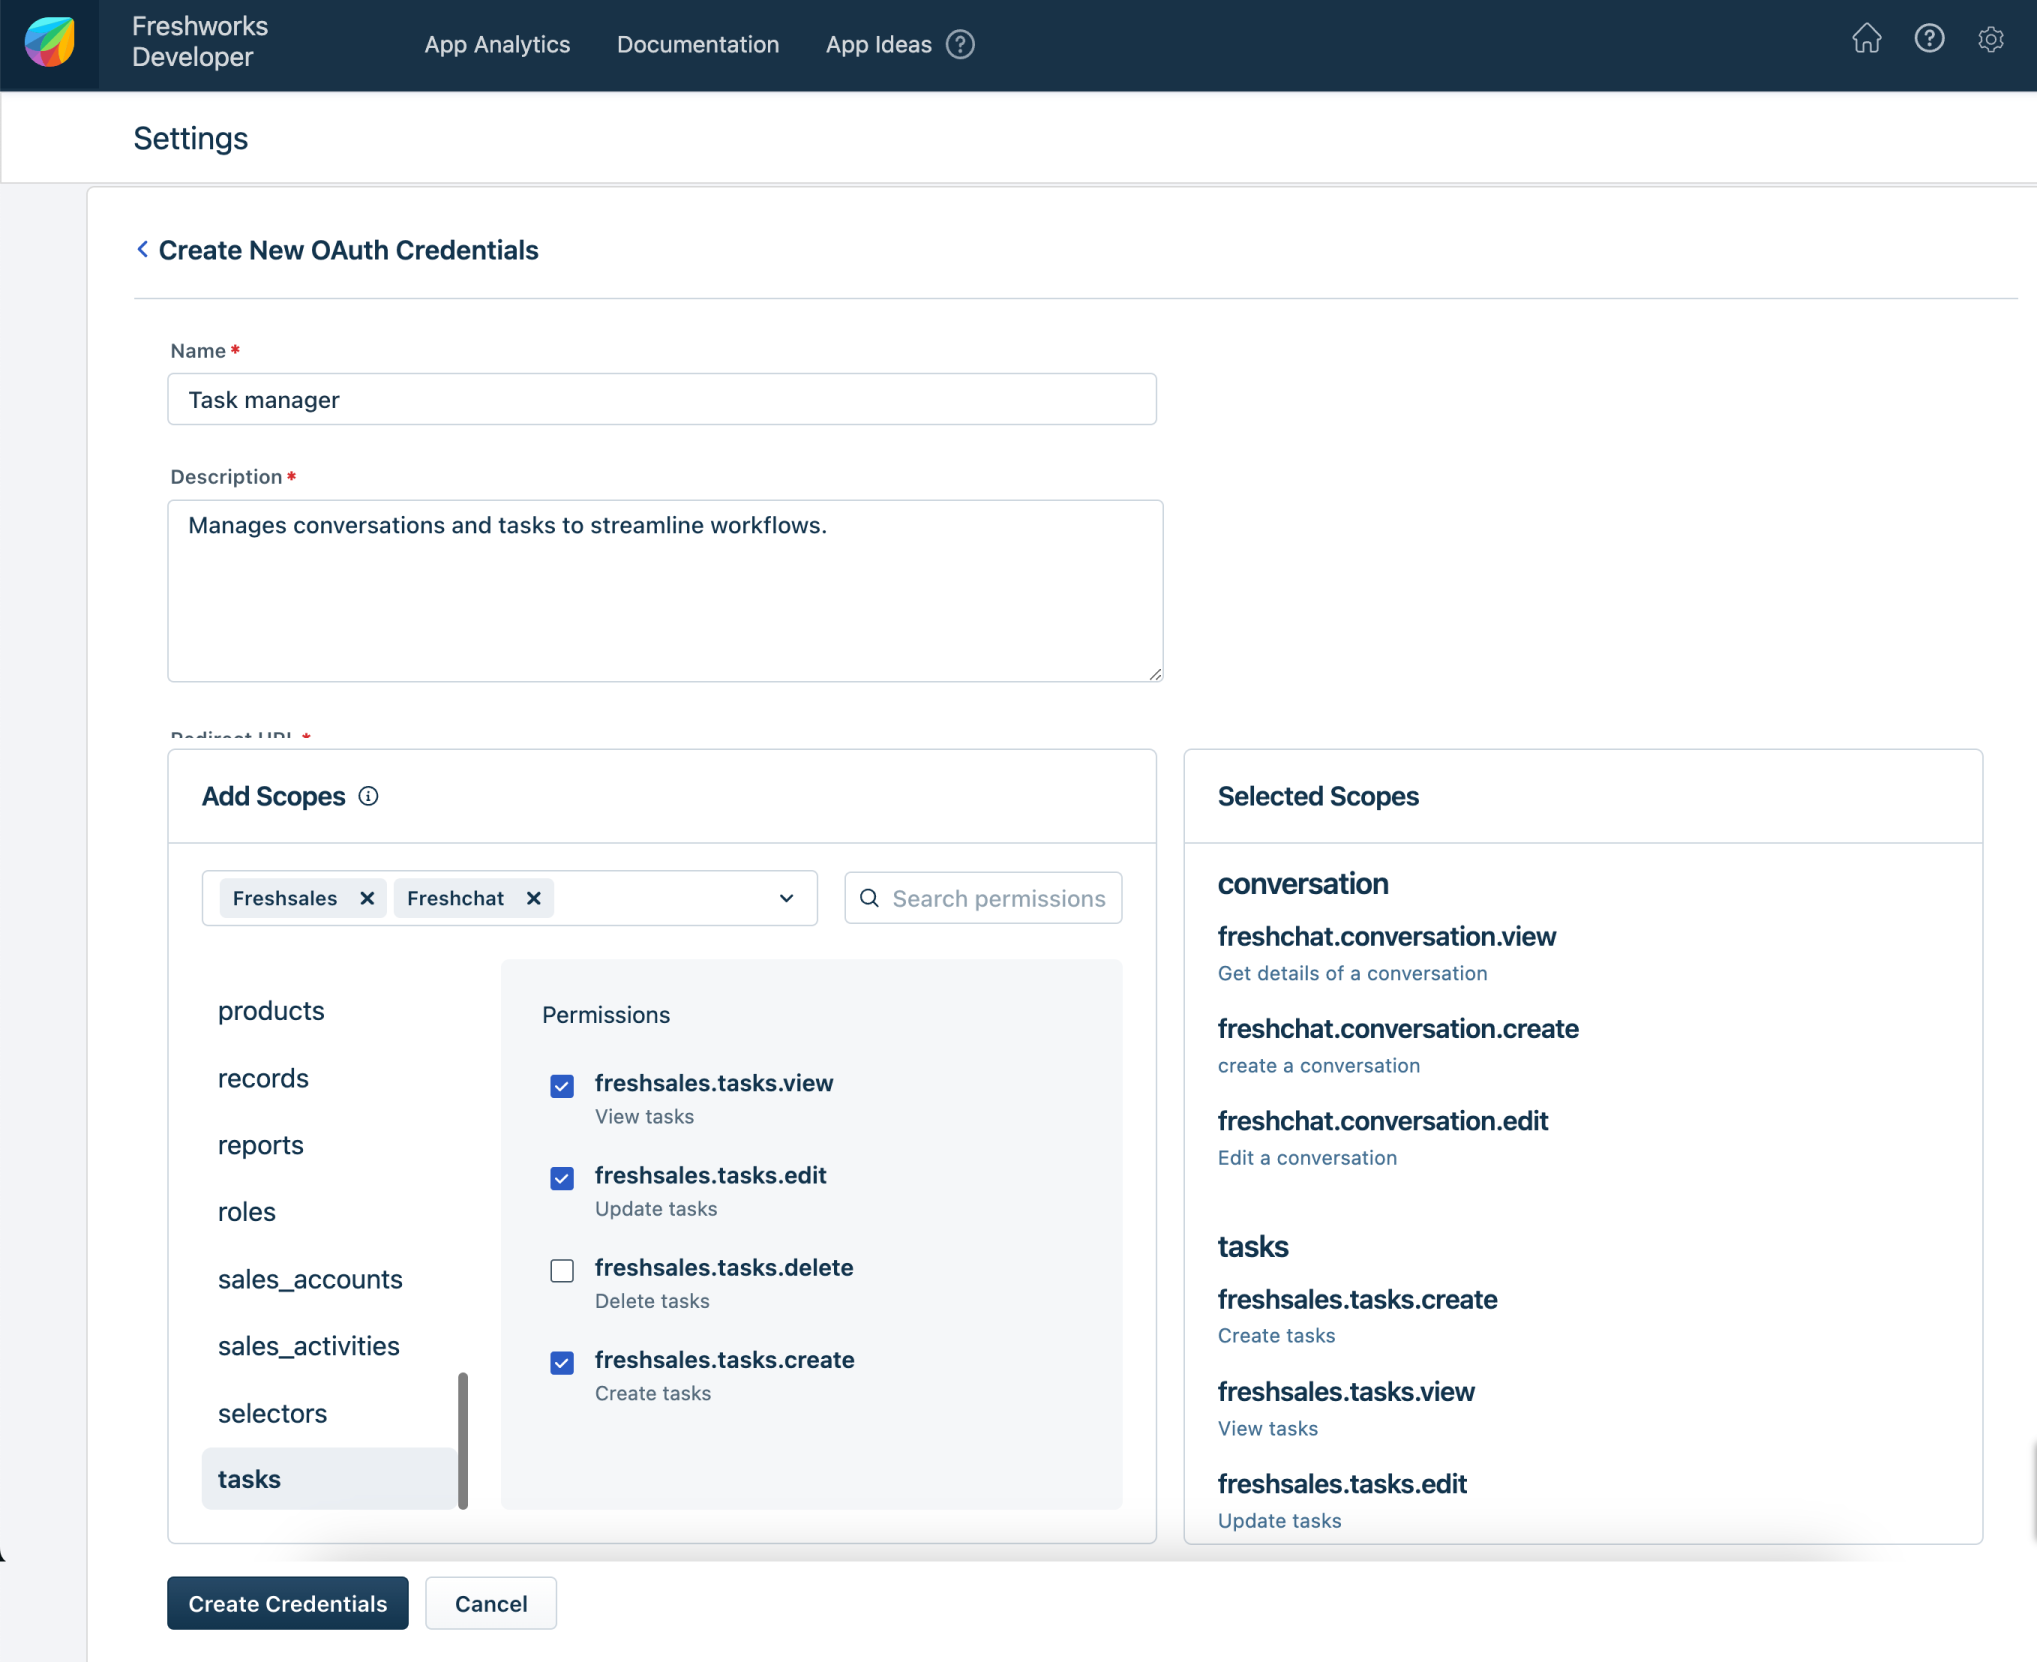Click the Search permissions field
2037x1662 pixels.
point(983,898)
